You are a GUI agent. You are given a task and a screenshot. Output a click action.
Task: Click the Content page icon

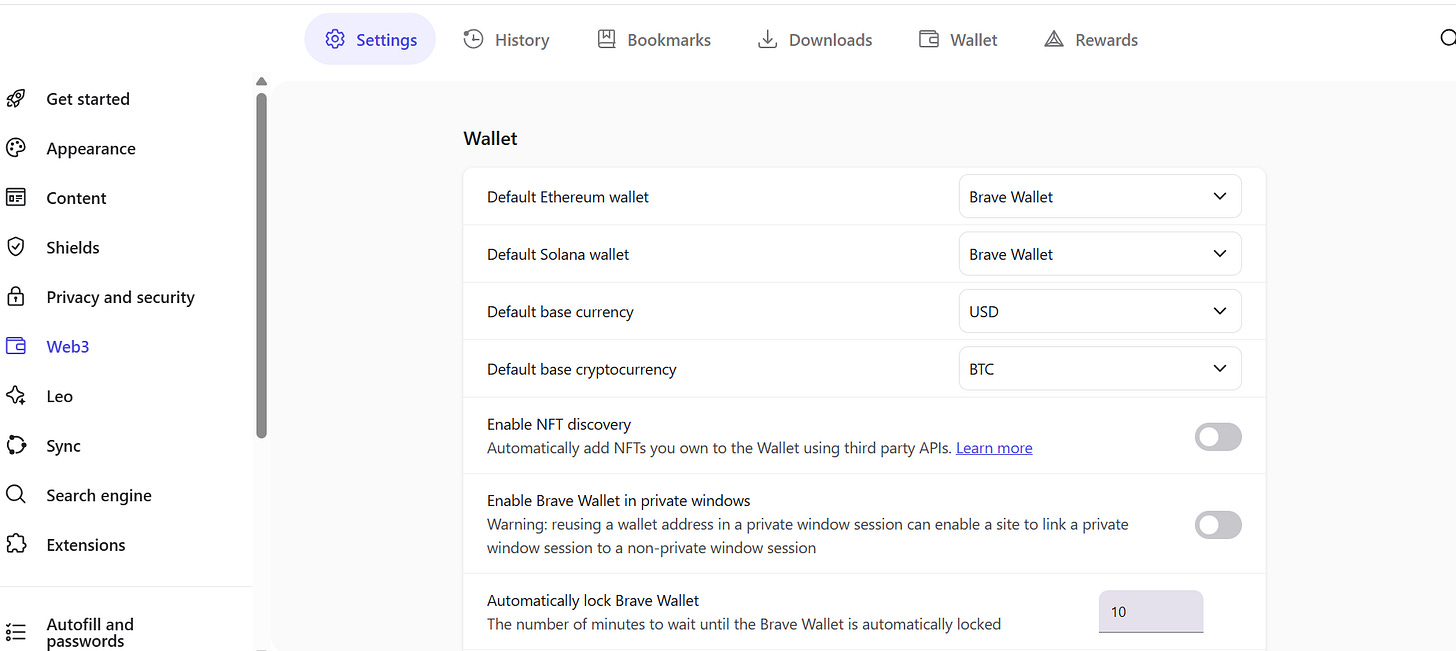pos(16,197)
